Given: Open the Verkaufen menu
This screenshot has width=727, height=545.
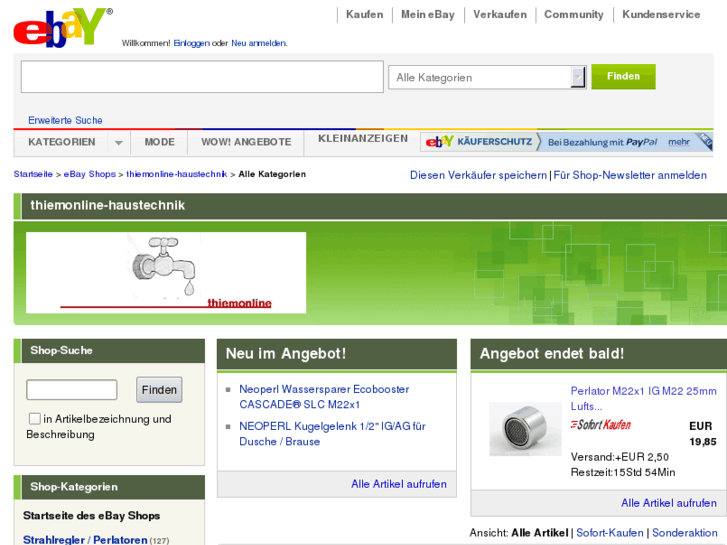Looking at the screenshot, I should point(500,14).
